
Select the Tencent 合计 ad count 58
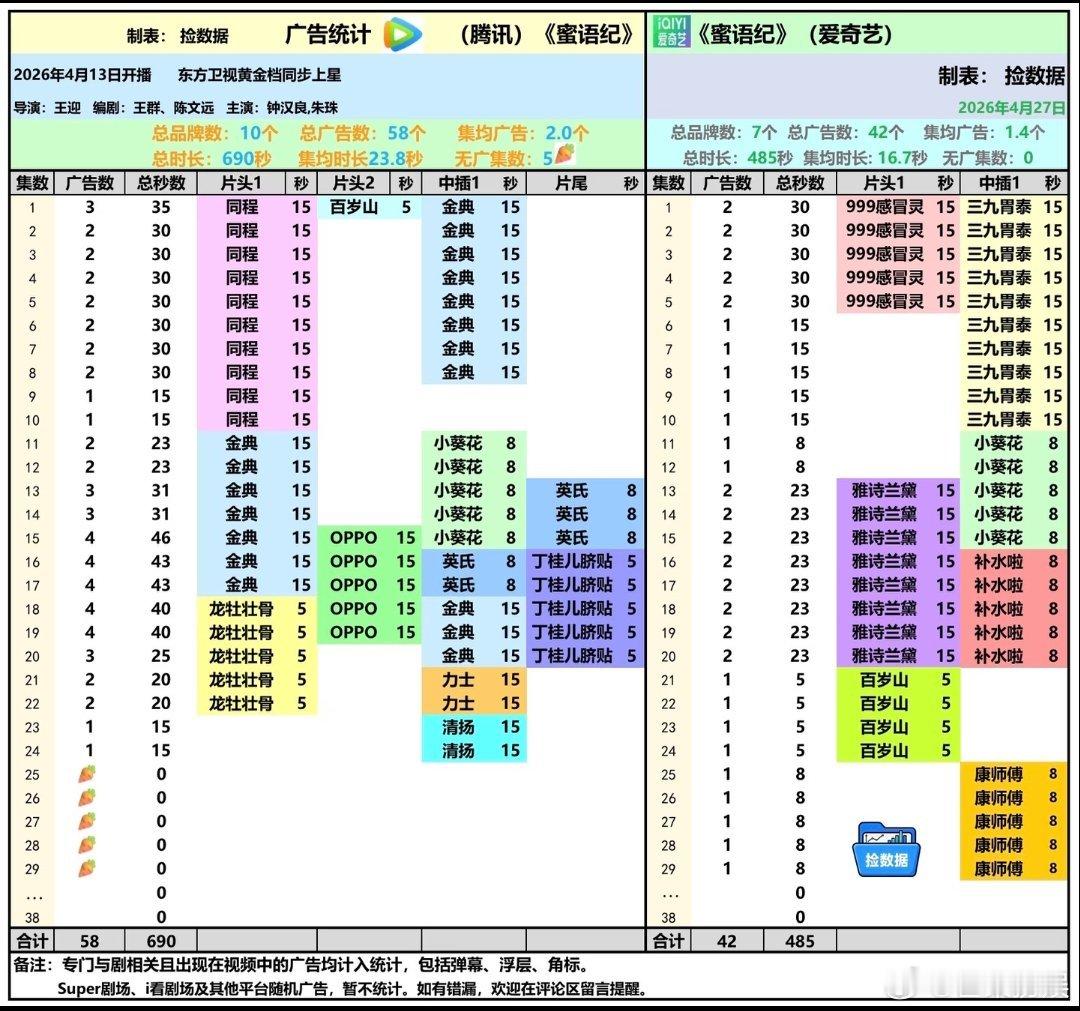(x=90, y=941)
